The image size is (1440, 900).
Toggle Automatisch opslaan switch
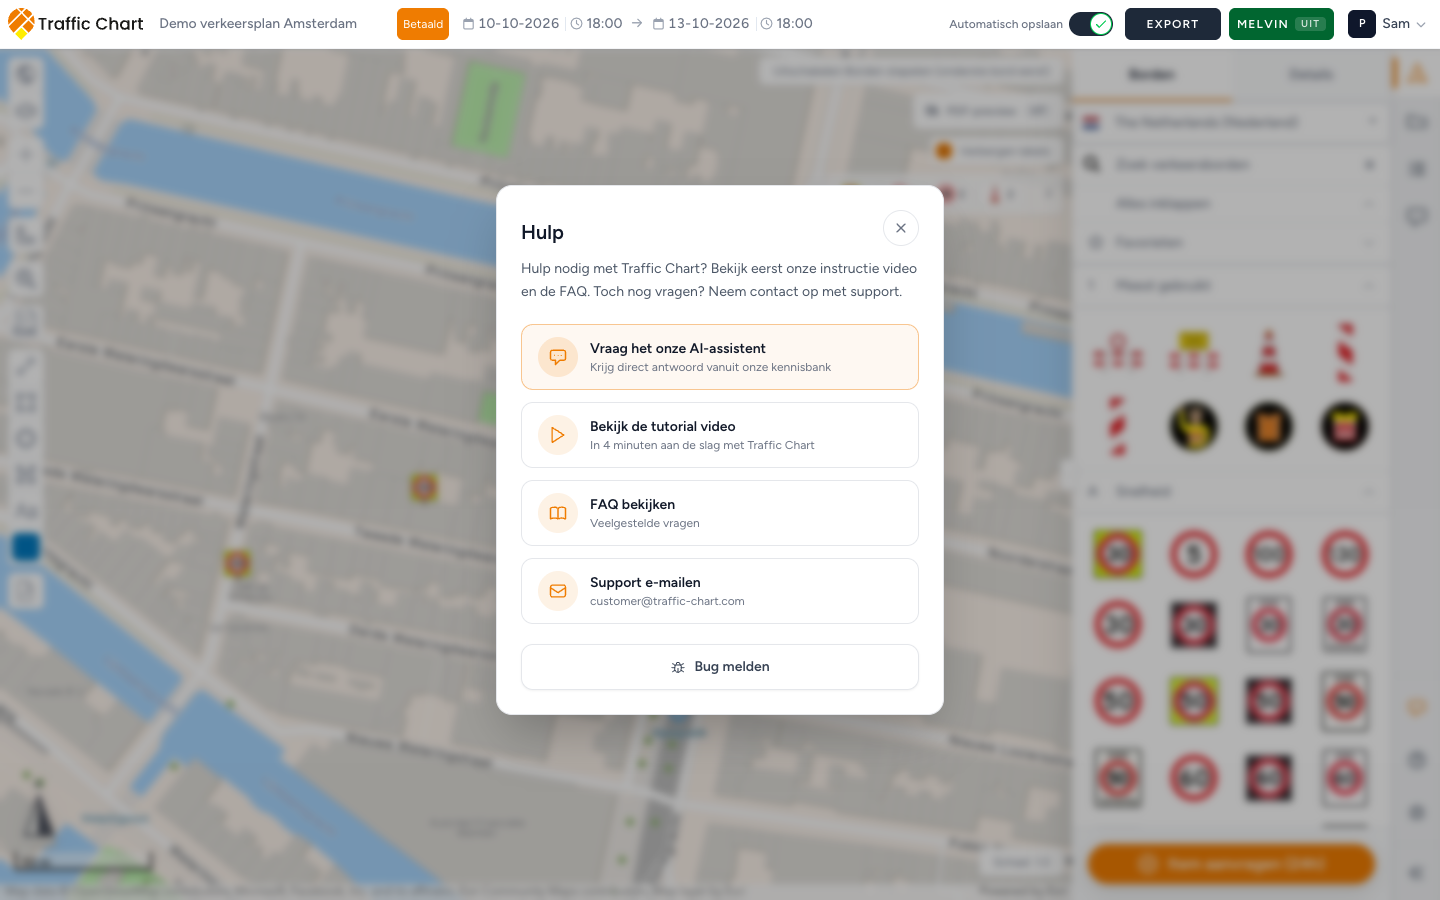1091,24
